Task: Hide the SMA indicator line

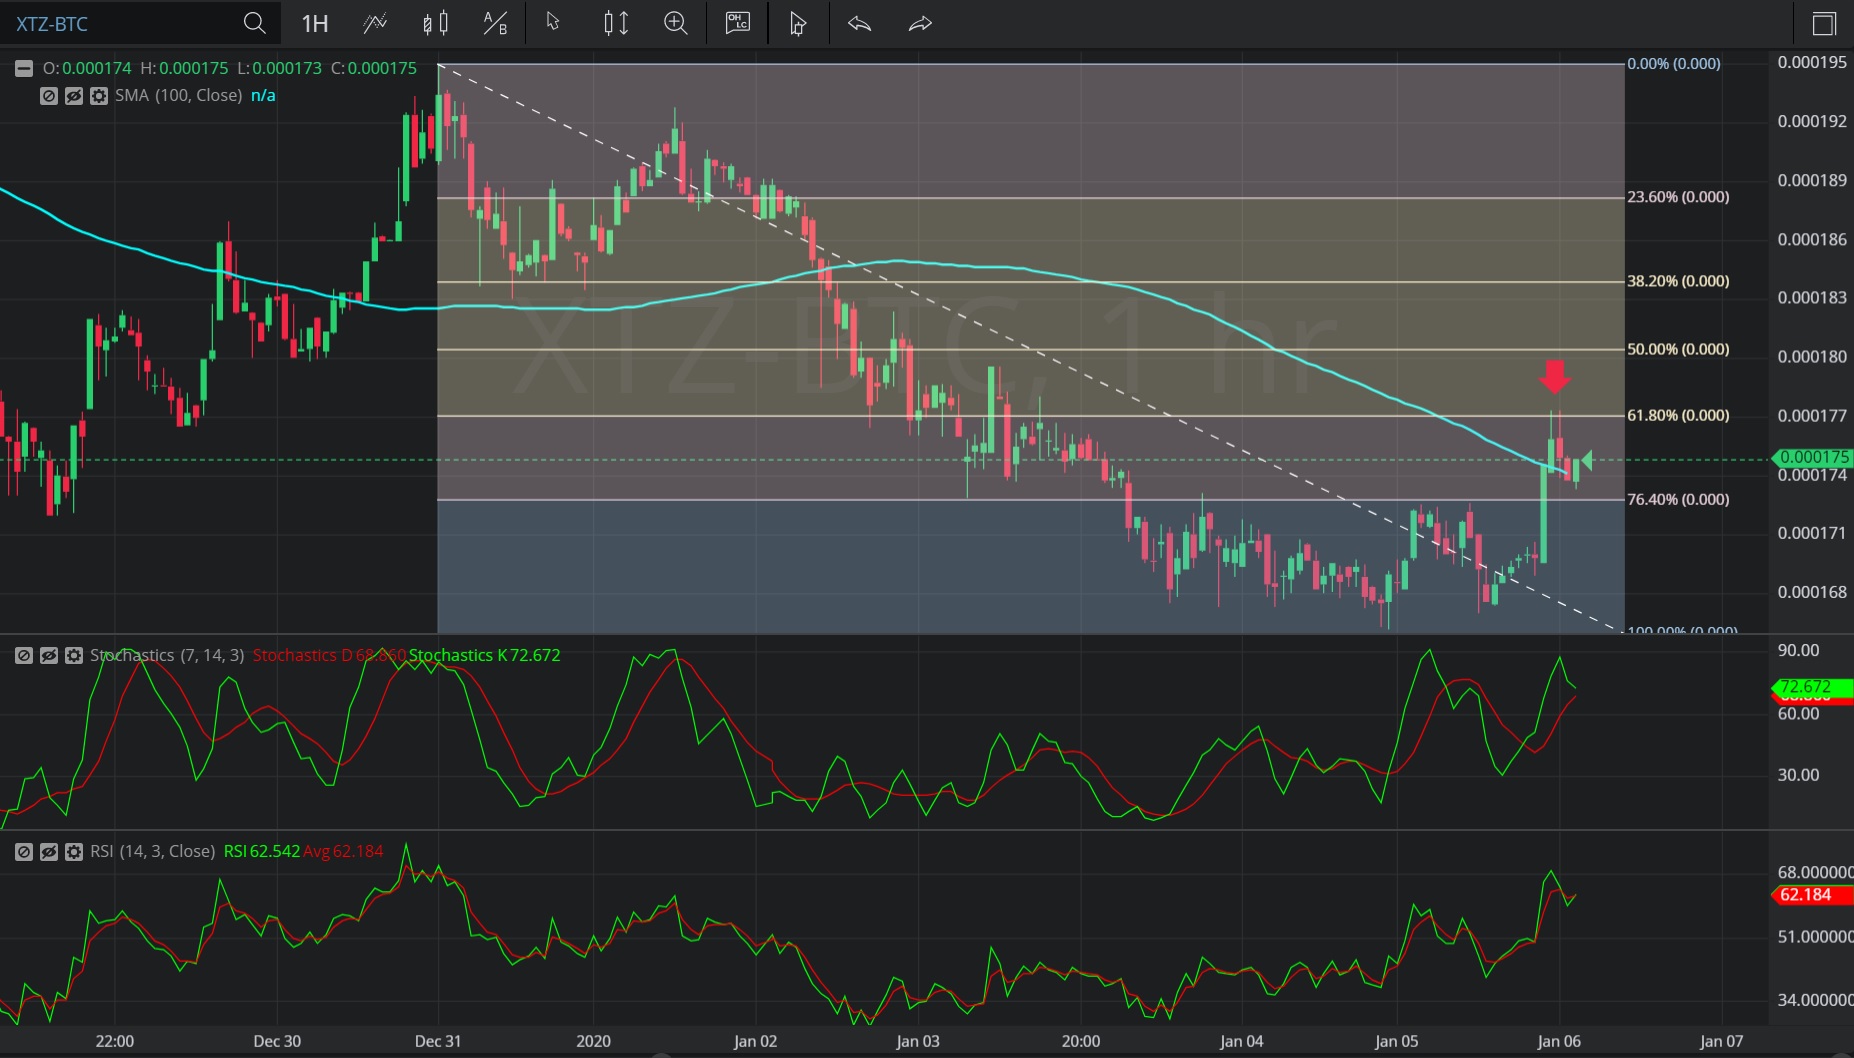Action: point(73,96)
